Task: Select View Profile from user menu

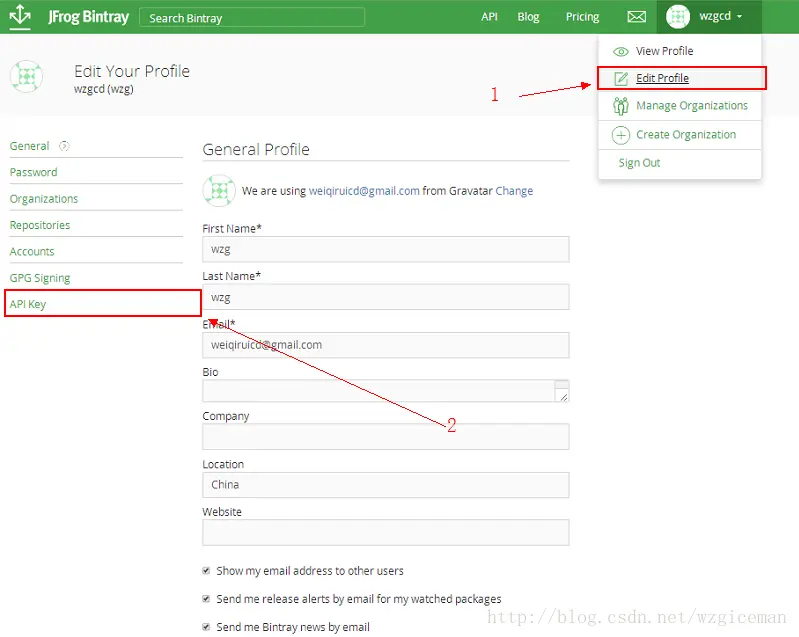Action: (x=664, y=51)
